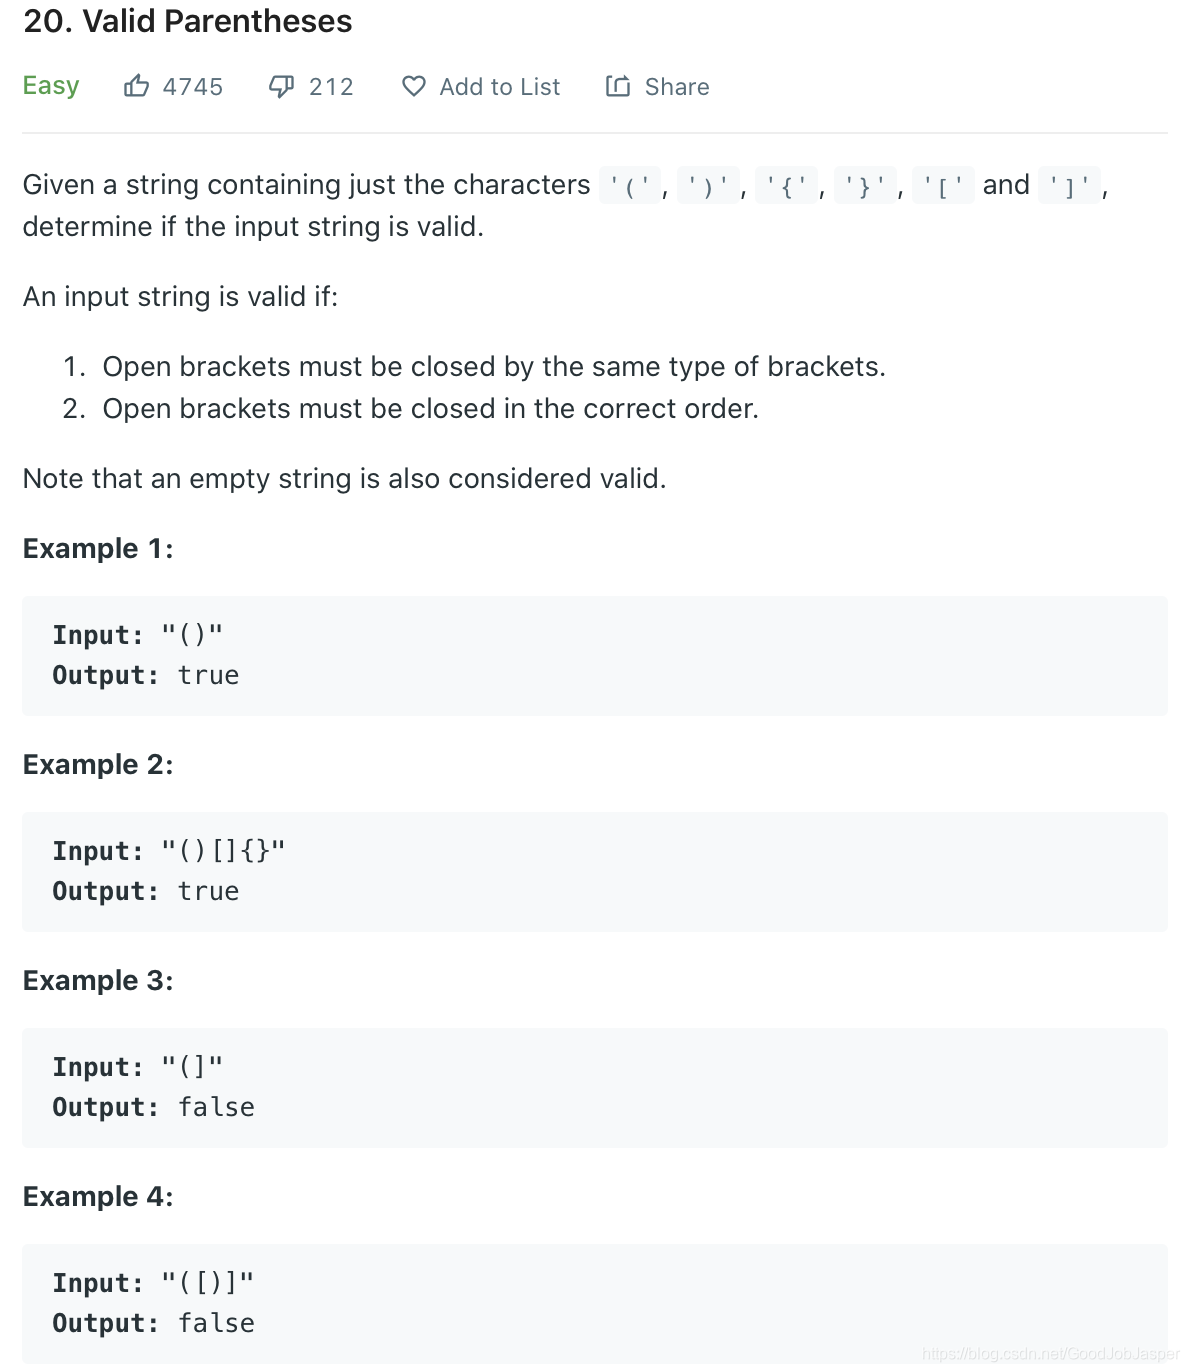Click the Share icon
Image resolution: width=1190 pixels, height=1372 pixels.
point(619,86)
